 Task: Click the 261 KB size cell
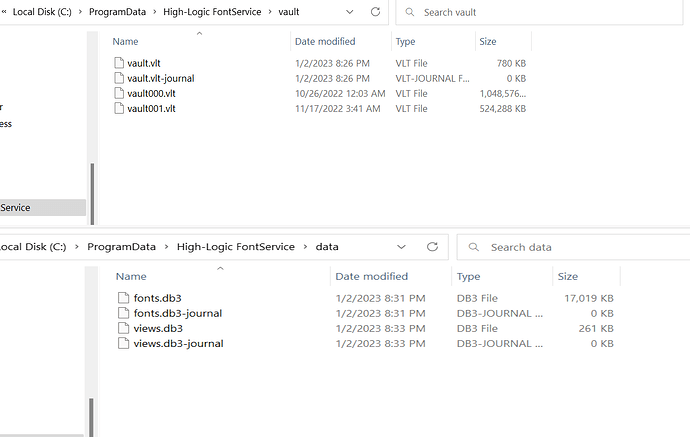tap(596, 328)
